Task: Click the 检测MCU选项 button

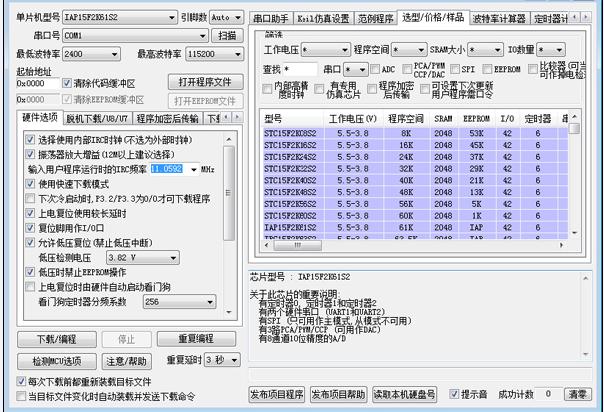Action: [57, 361]
